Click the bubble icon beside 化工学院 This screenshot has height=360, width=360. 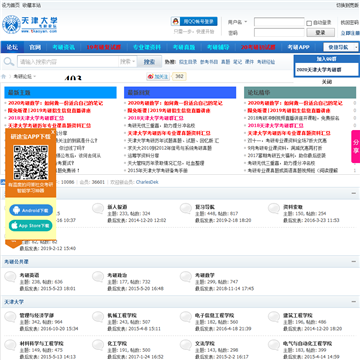98,345
